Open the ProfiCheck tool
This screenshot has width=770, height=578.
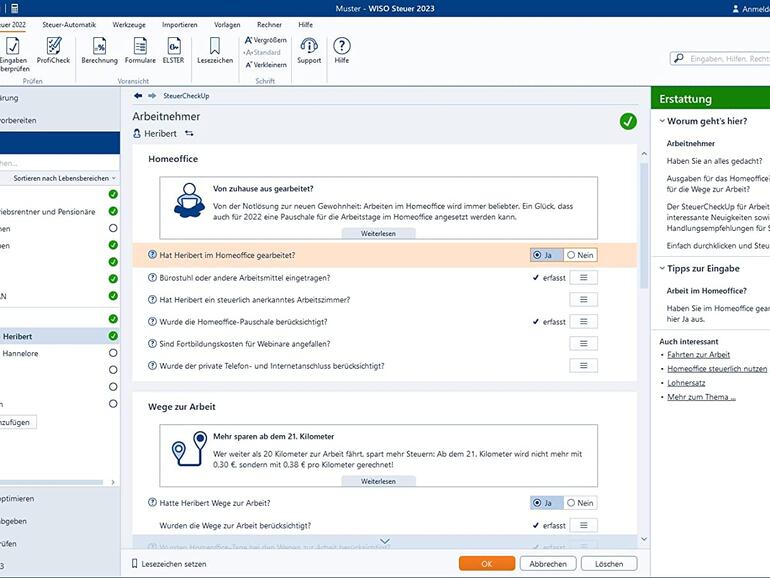54,51
